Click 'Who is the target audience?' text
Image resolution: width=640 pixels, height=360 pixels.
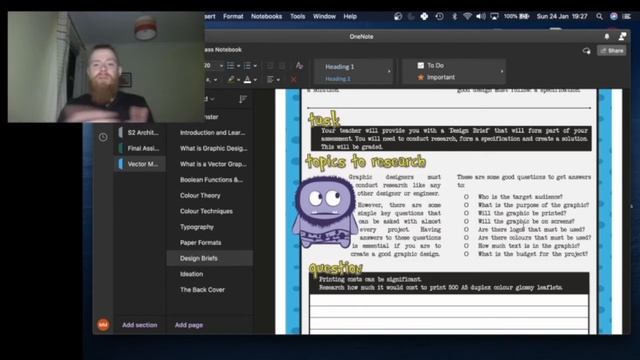point(520,197)
